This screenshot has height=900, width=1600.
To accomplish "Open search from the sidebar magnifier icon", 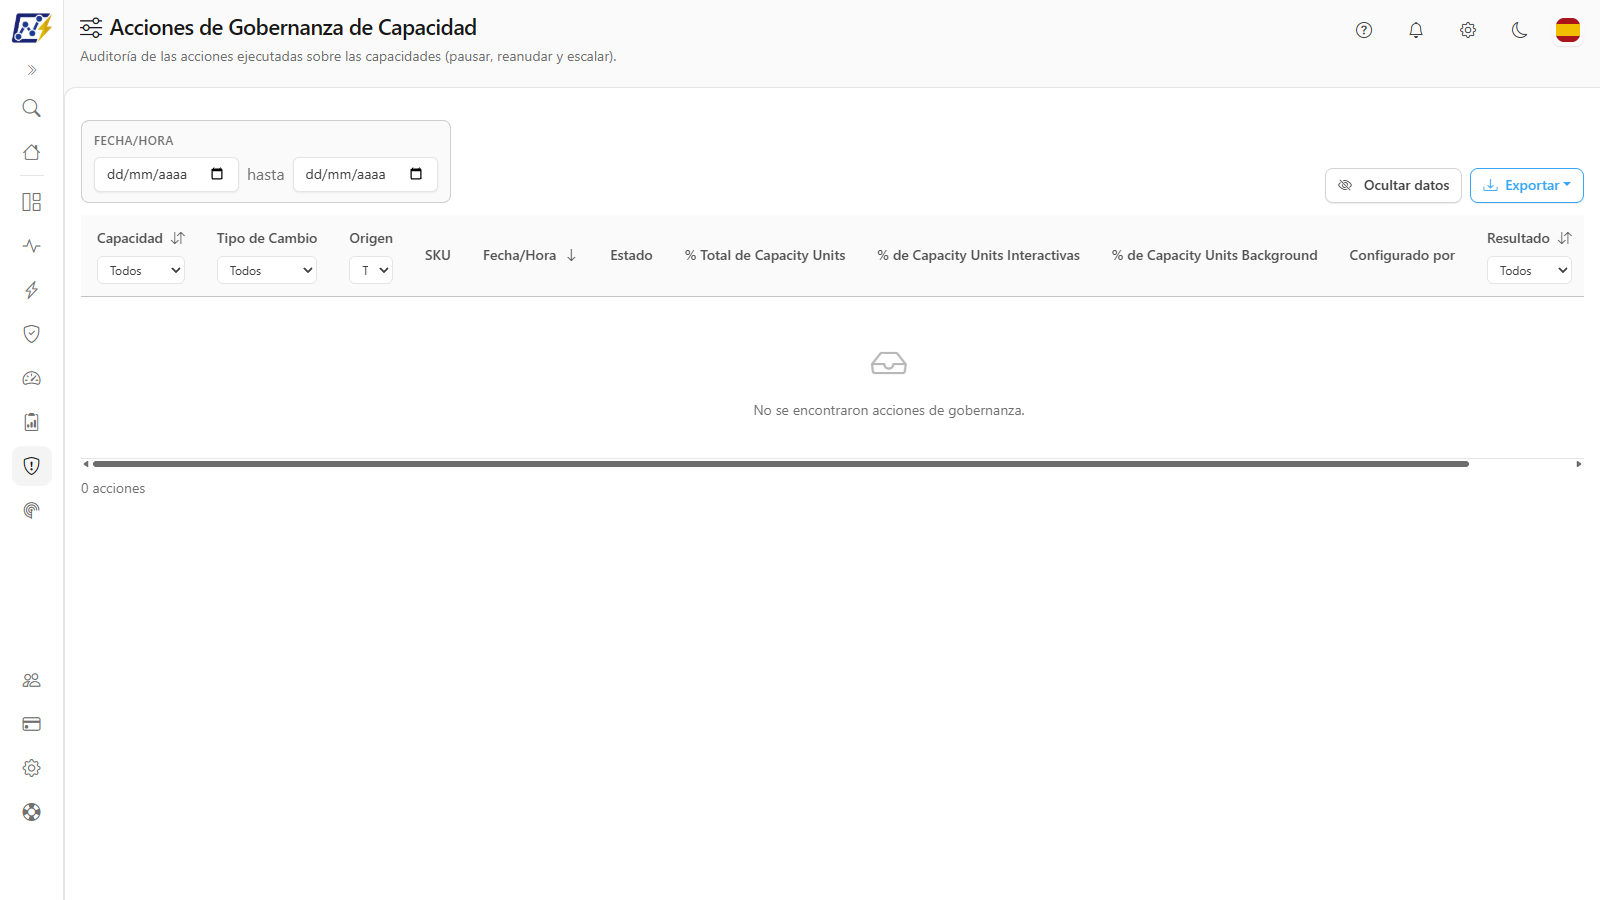I will pyautogui.click(x=32, y=108).
